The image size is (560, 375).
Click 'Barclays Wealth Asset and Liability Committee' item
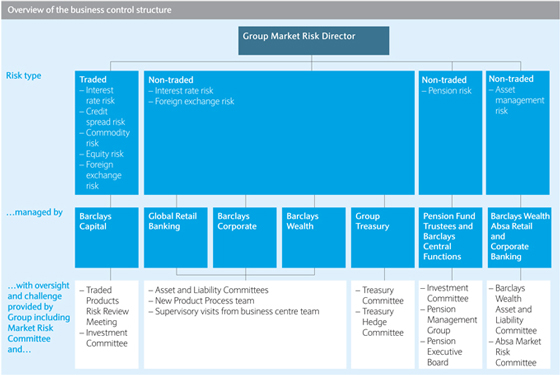pyautogui.click(x=513, y=309)
